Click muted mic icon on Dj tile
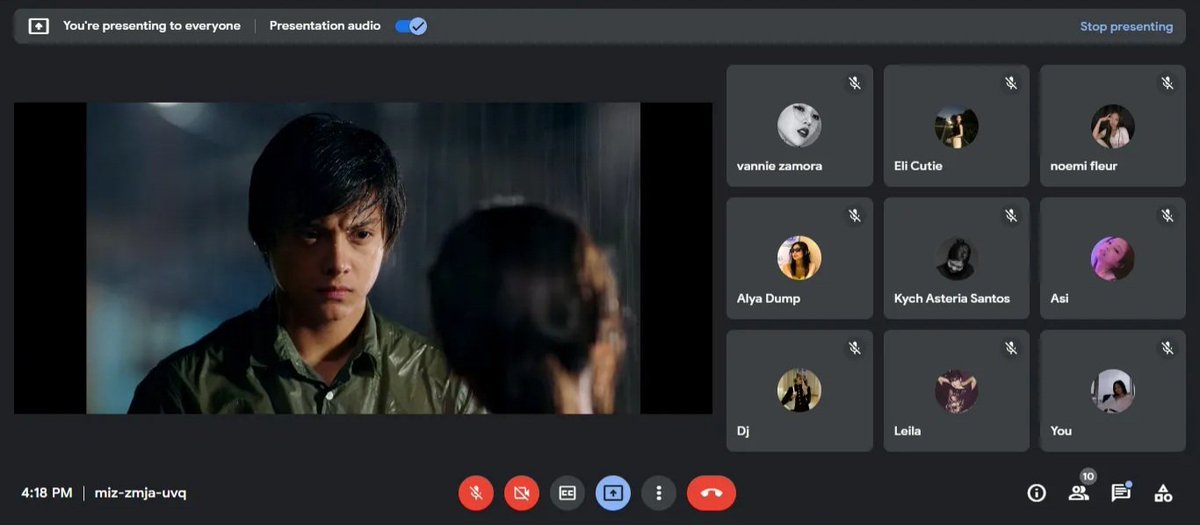The width and height of the screenshot is (1200, 525). pyautogui.click(x=855, y=348)
